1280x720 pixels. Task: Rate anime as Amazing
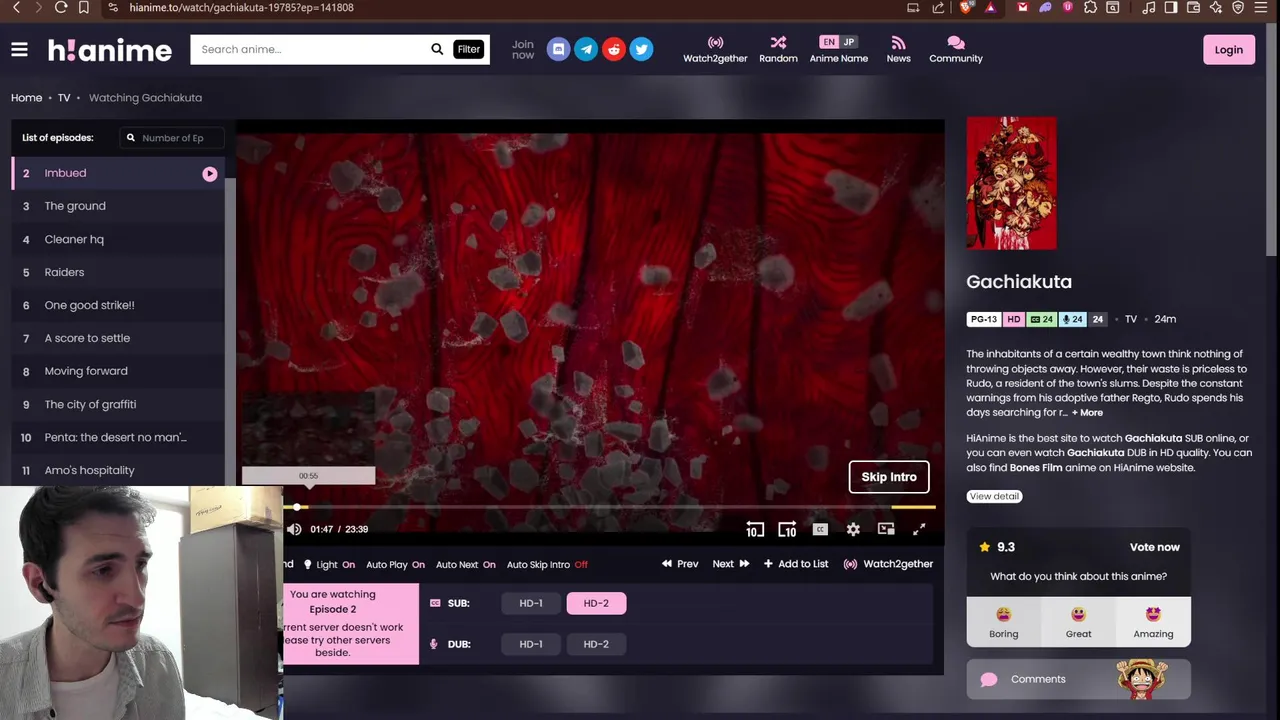(x=1153, y=621)
